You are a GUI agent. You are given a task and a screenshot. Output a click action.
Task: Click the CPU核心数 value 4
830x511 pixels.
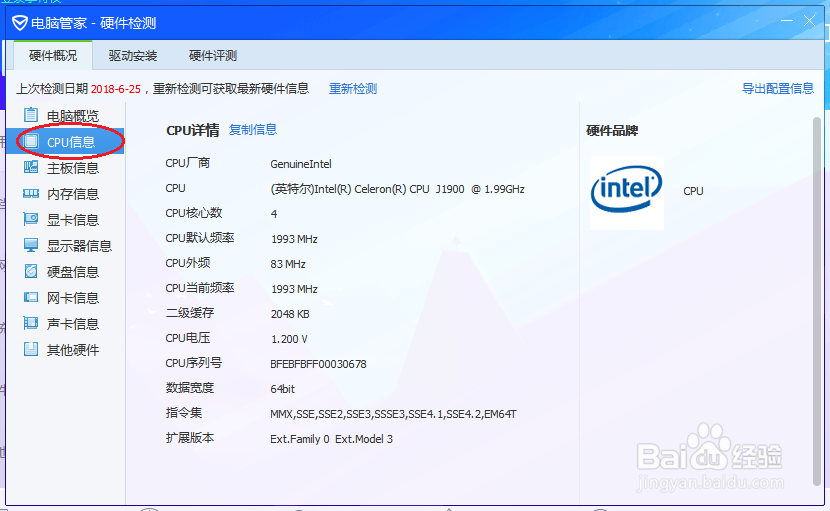coord(274,214)
